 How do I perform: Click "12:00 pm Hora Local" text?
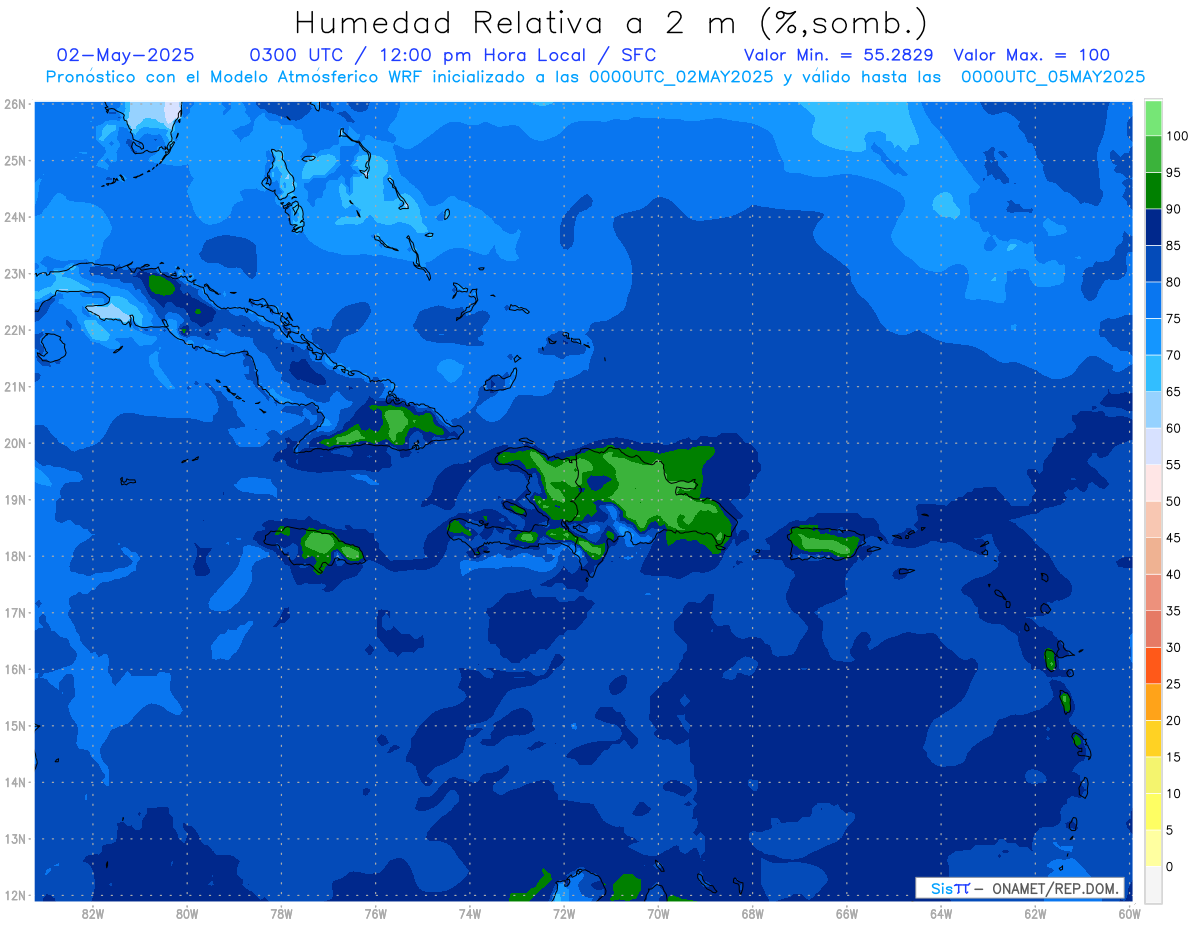[x=482, y=55]
